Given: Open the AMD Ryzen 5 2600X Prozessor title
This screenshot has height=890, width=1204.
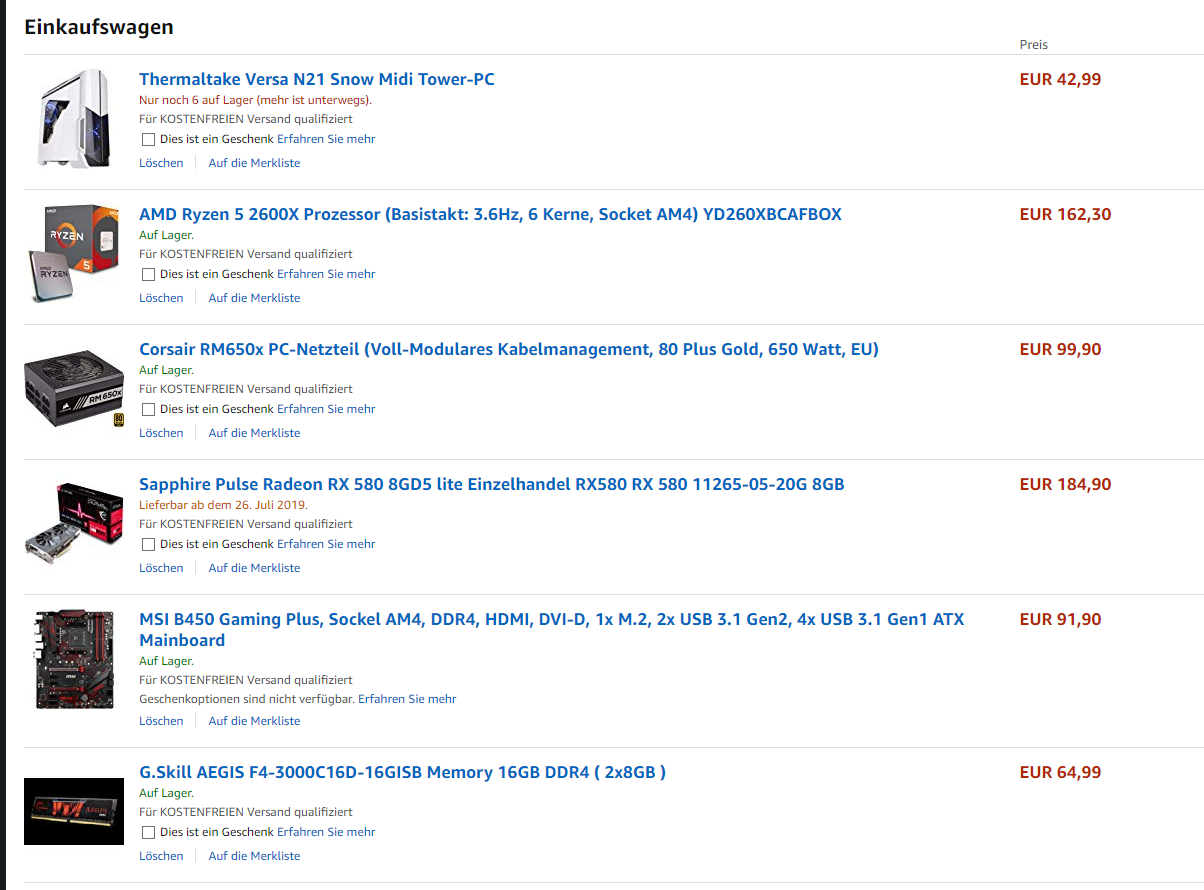Looking at the screenshot, I should pos(490,214).
